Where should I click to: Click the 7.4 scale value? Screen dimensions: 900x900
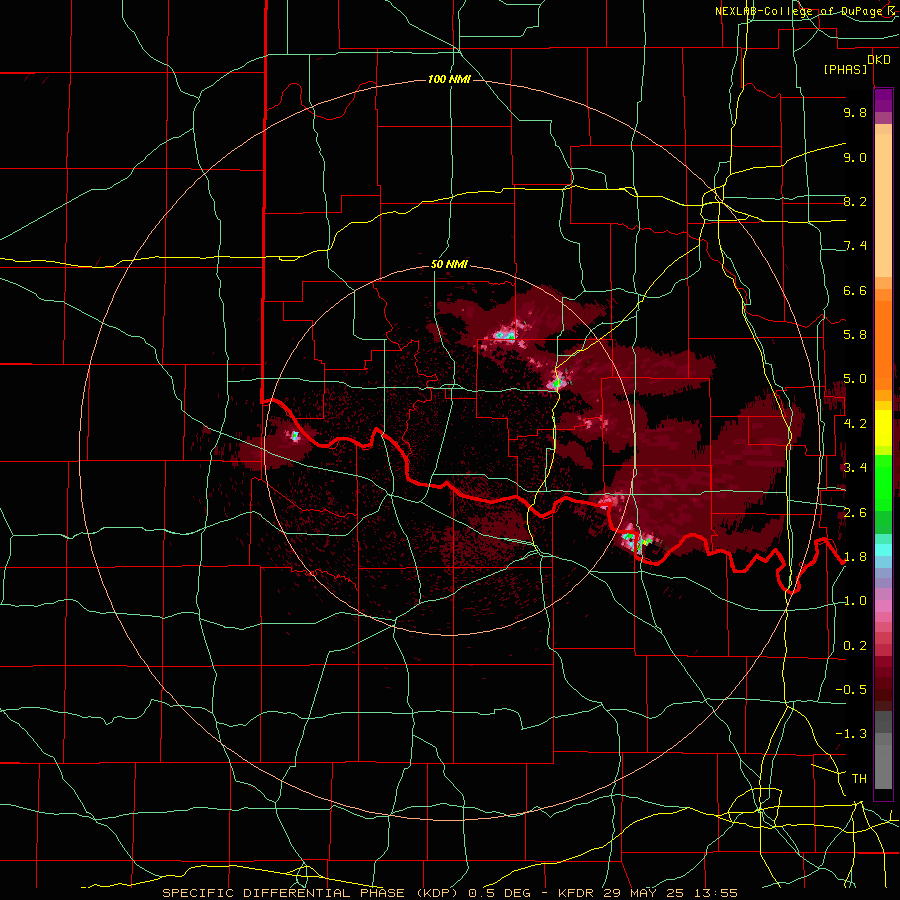[x=855, y=246]
